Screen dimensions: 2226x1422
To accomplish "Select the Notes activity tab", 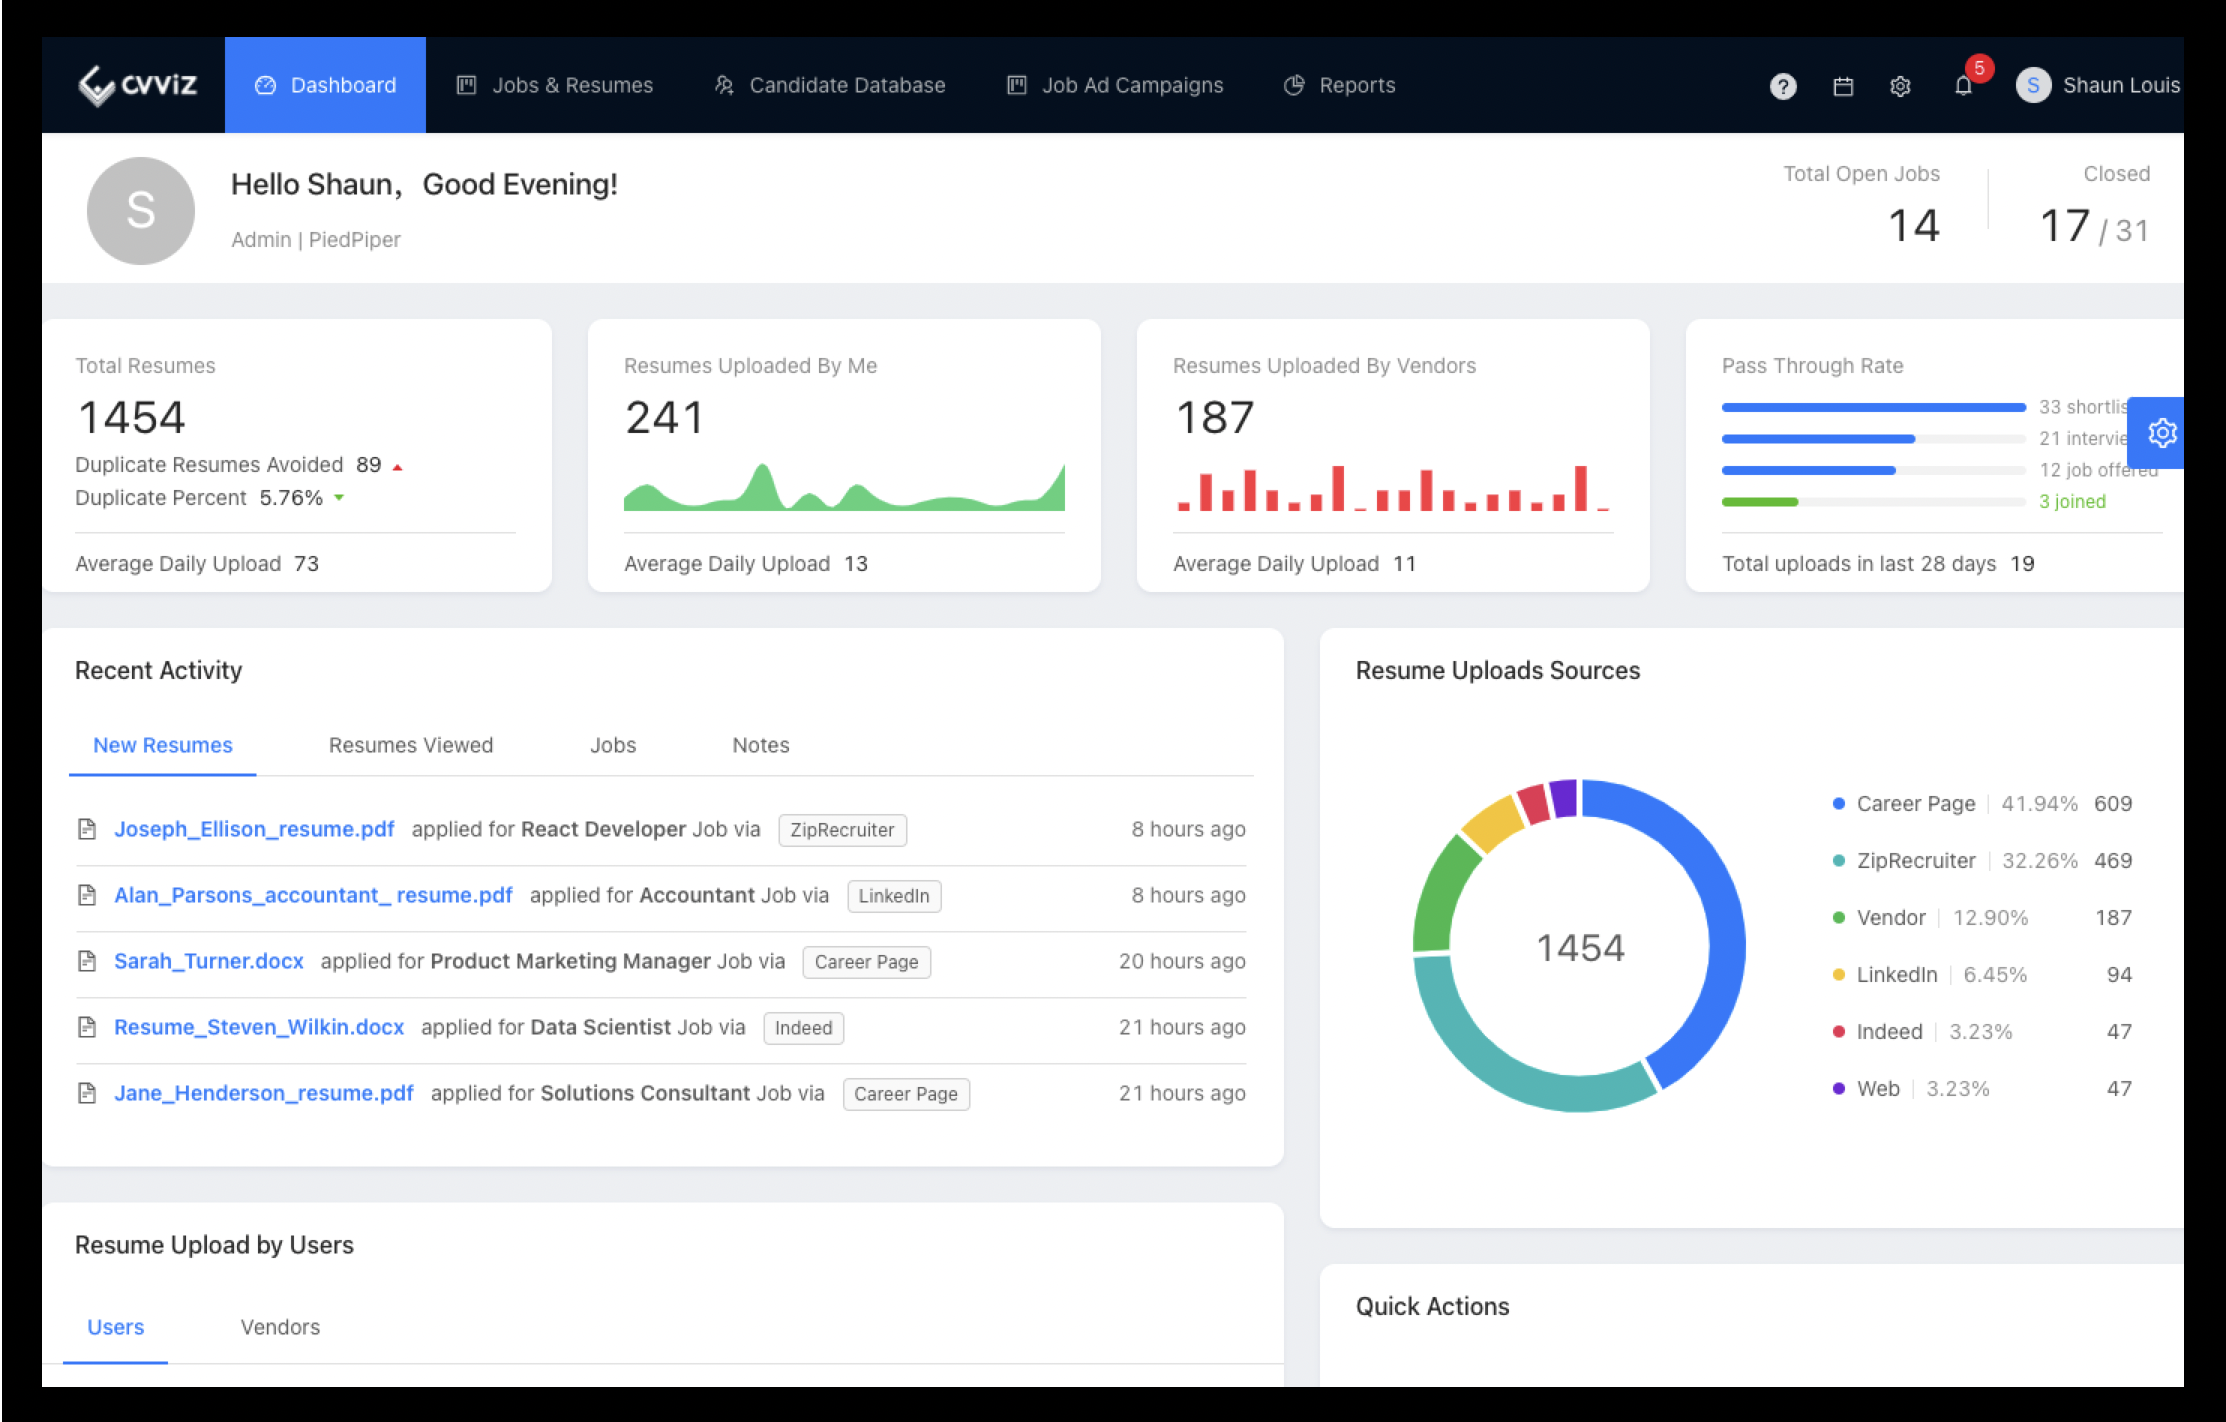I will [x=760, y=745].
